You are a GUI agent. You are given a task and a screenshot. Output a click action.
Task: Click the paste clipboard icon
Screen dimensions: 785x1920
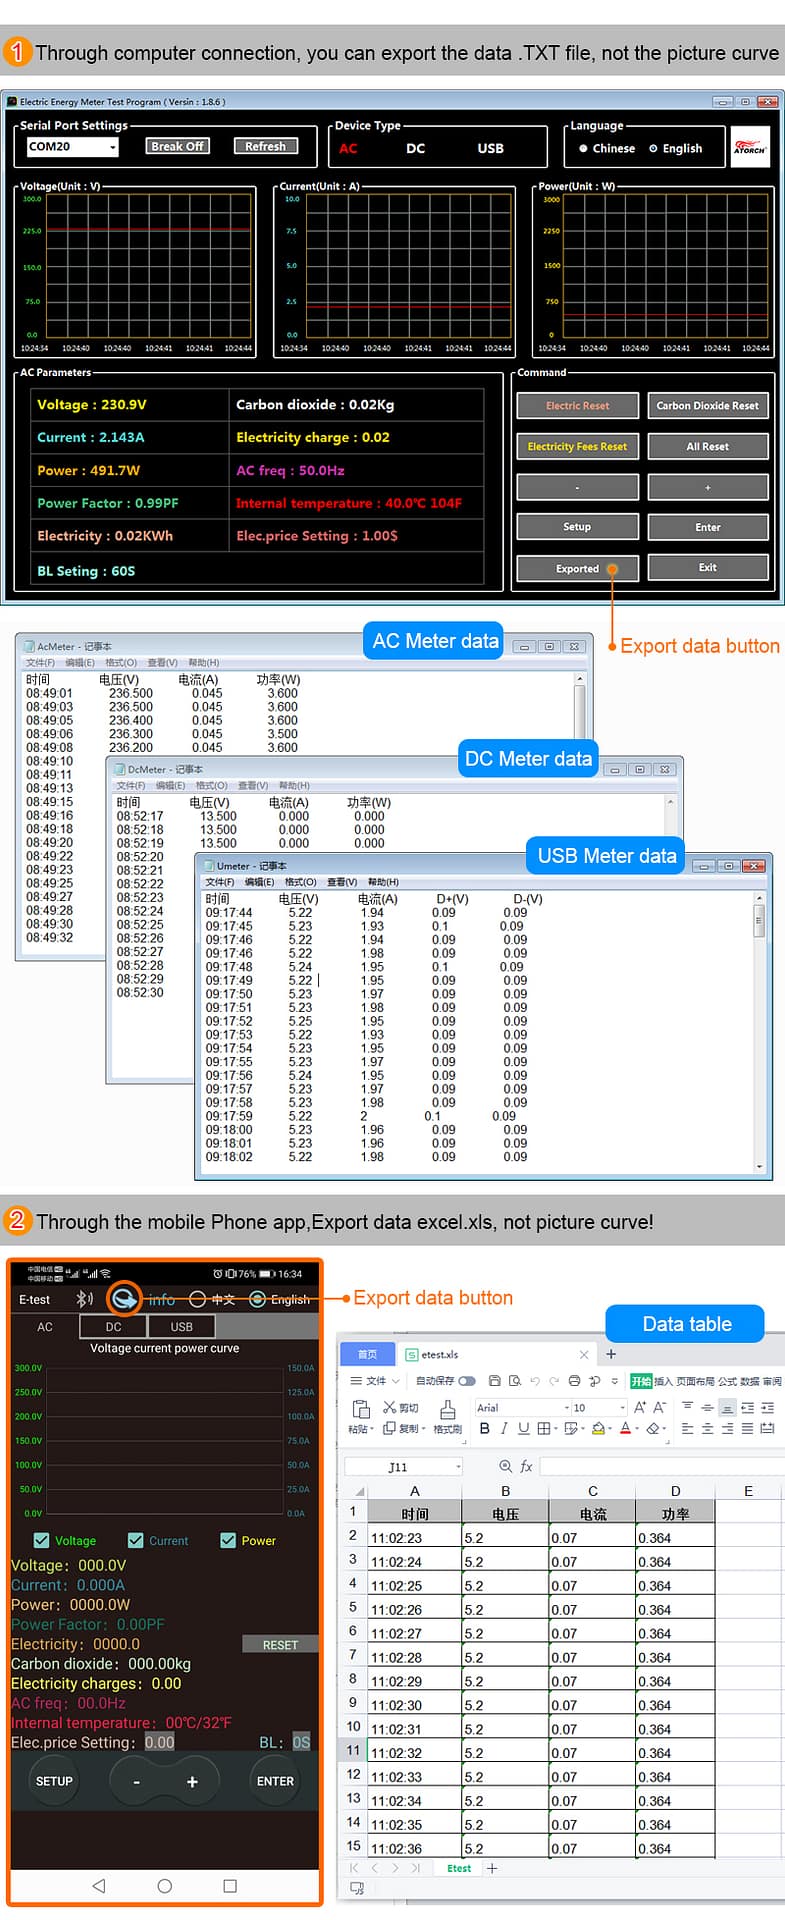click(x=361, y=1409)
